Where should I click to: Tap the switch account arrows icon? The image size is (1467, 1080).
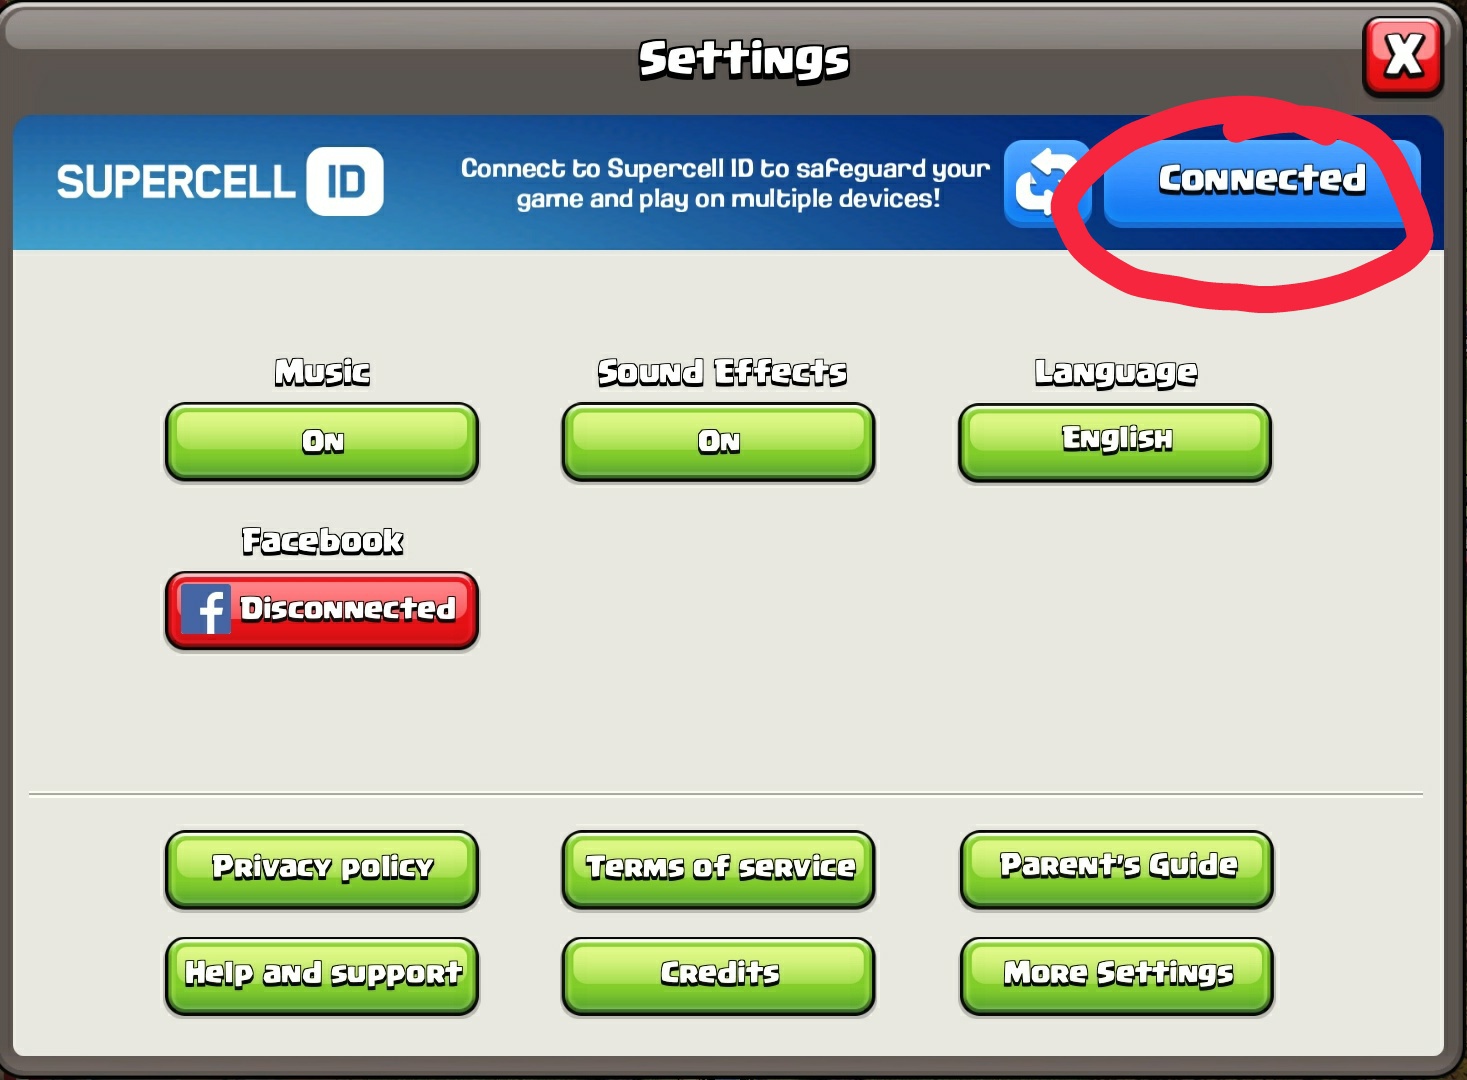[1047, 184]
